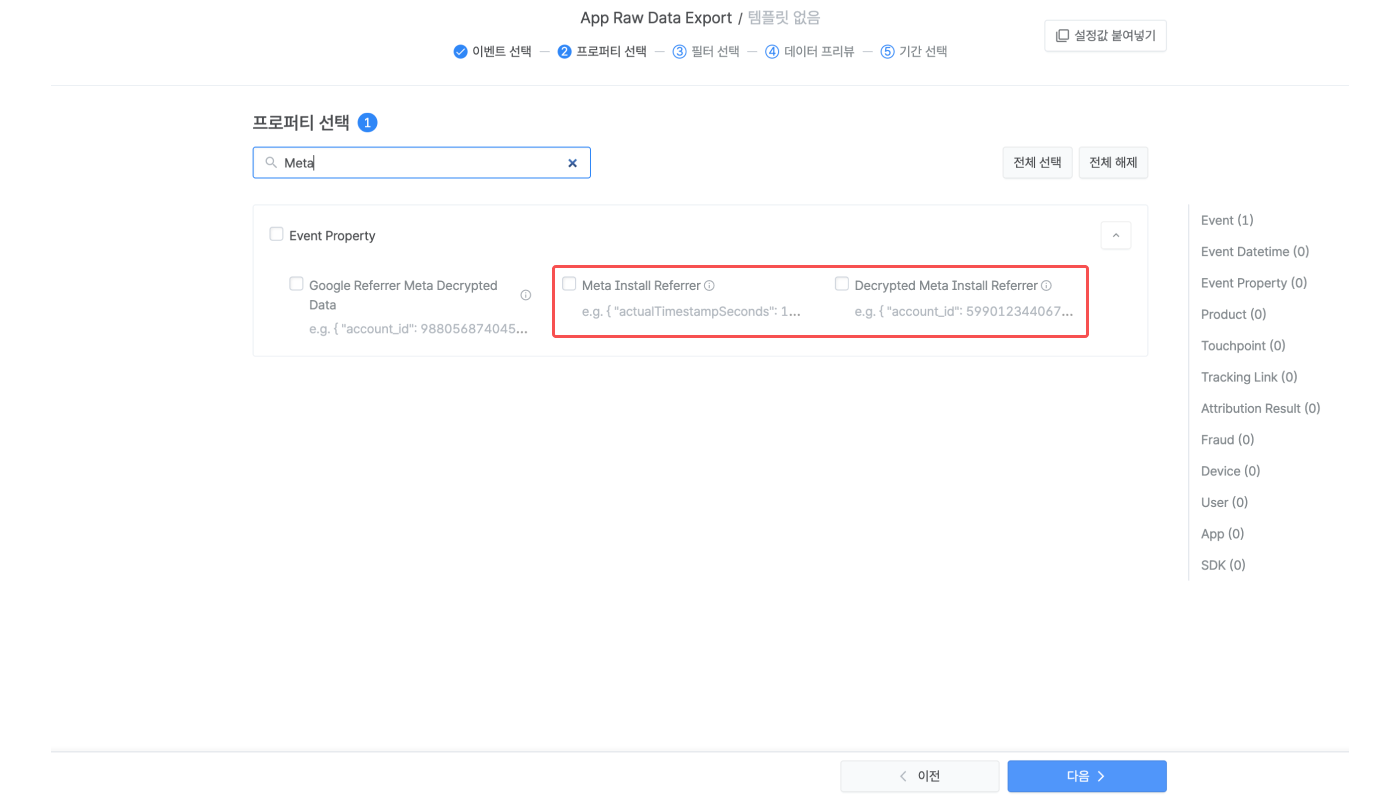The image size is (1400, 800).
Task: Click the Event Property section label
Action: [x=332, y=236]
